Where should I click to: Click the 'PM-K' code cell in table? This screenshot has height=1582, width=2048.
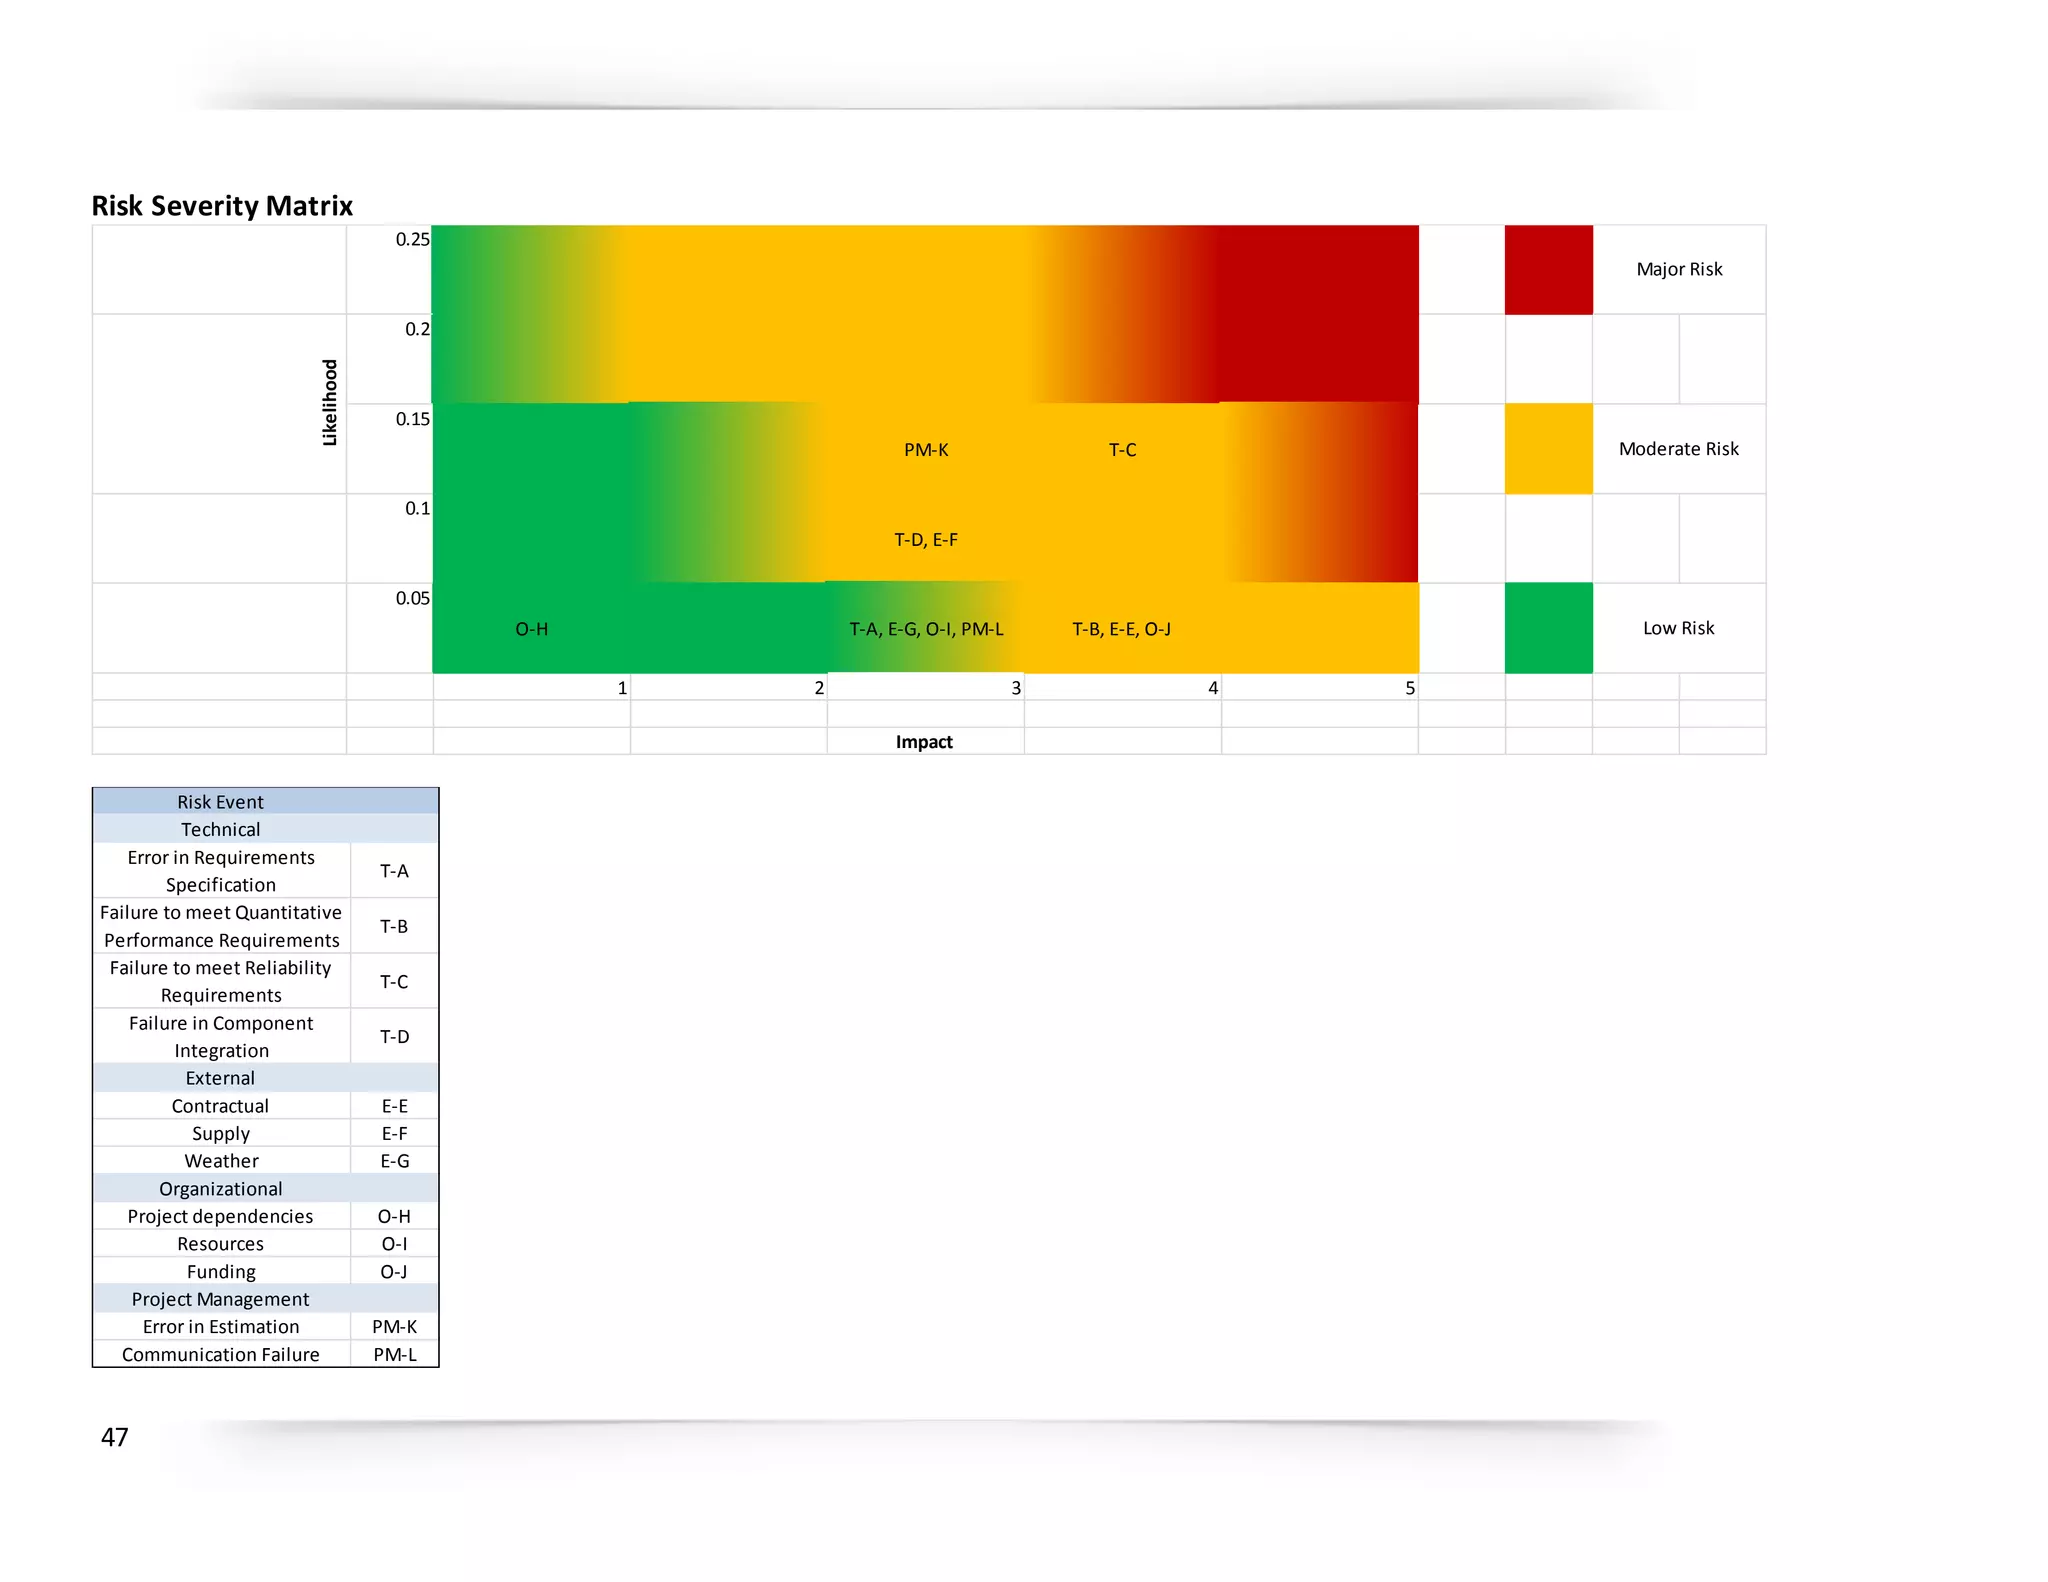[394, 1327]
